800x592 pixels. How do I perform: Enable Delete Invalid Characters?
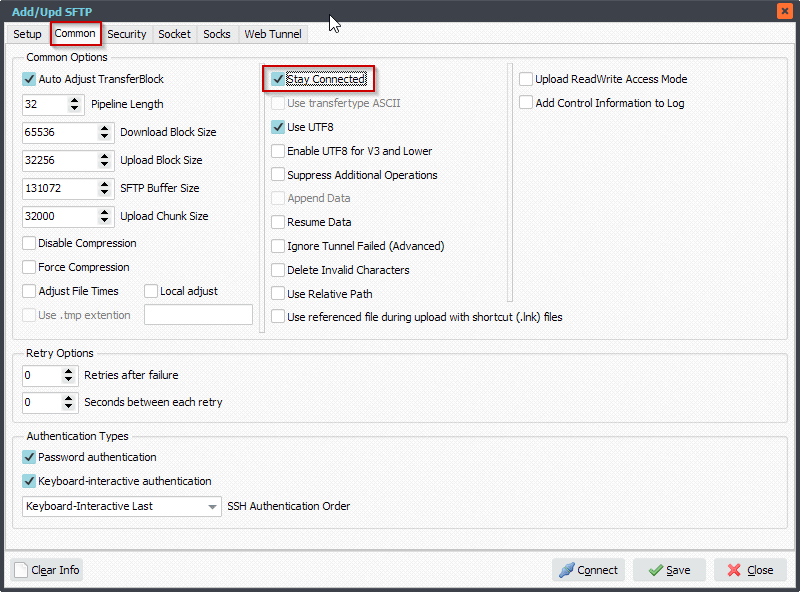[x=276, y=270]
